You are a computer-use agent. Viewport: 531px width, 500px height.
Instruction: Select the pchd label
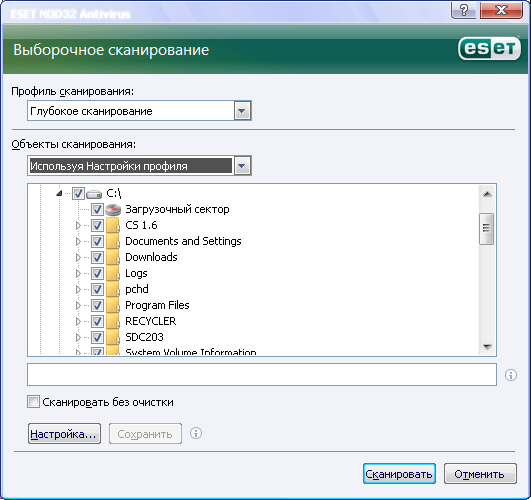pyautogui.click(x=137, y=289)
